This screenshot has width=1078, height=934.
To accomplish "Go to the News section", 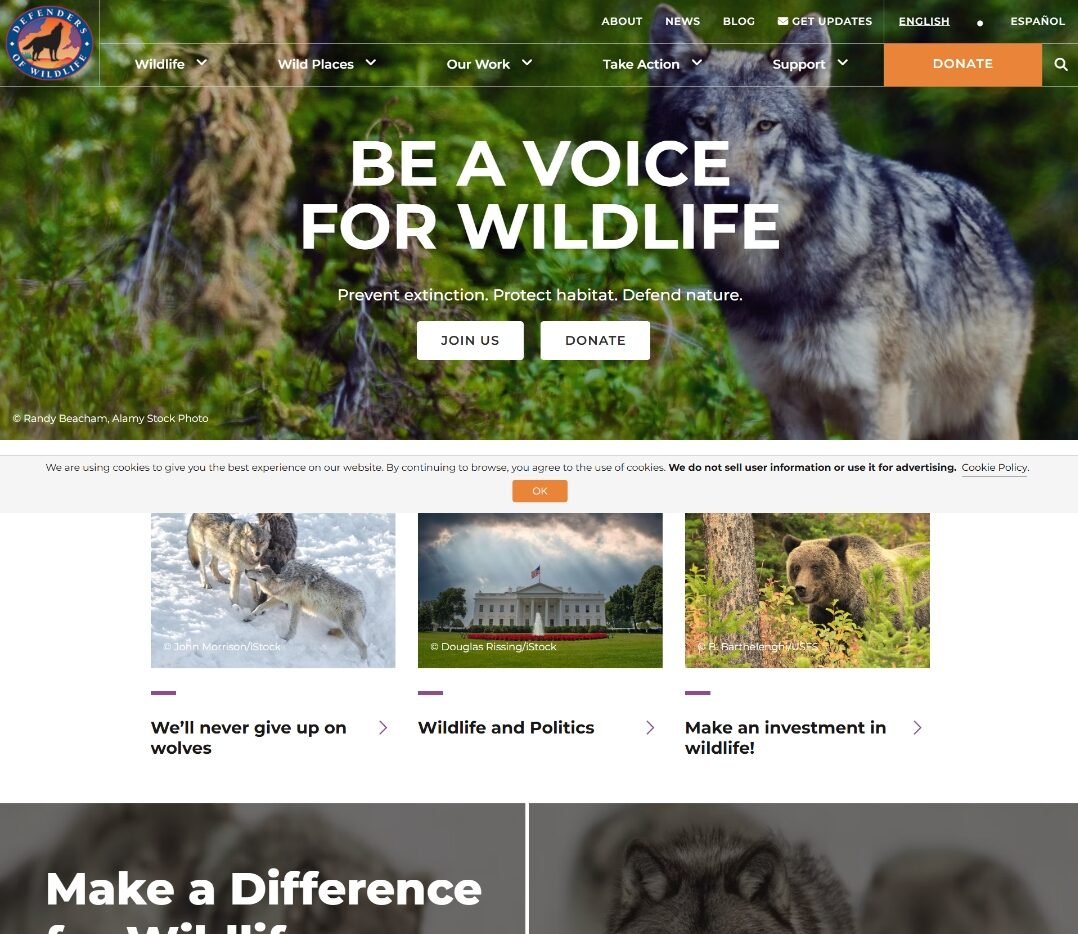I will (682, 21).
